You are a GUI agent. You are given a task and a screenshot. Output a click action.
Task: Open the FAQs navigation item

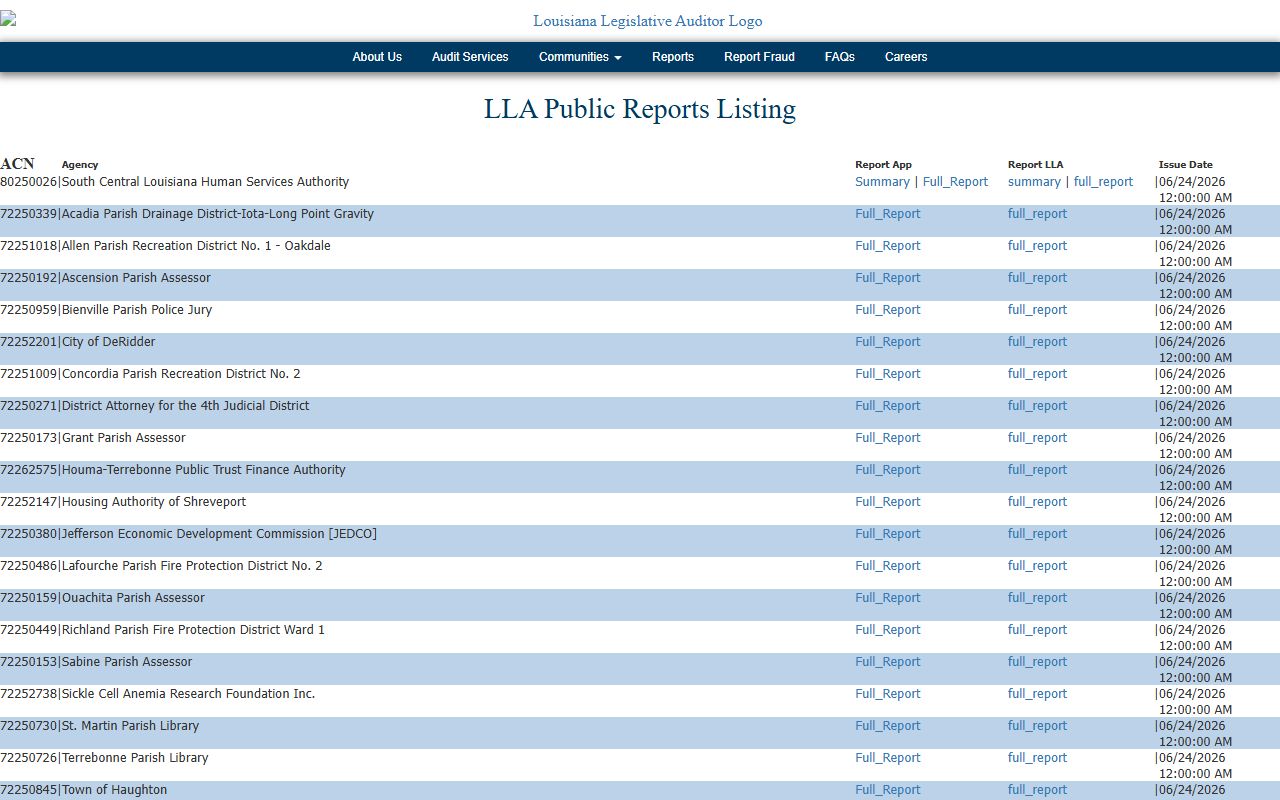point(840,57)
